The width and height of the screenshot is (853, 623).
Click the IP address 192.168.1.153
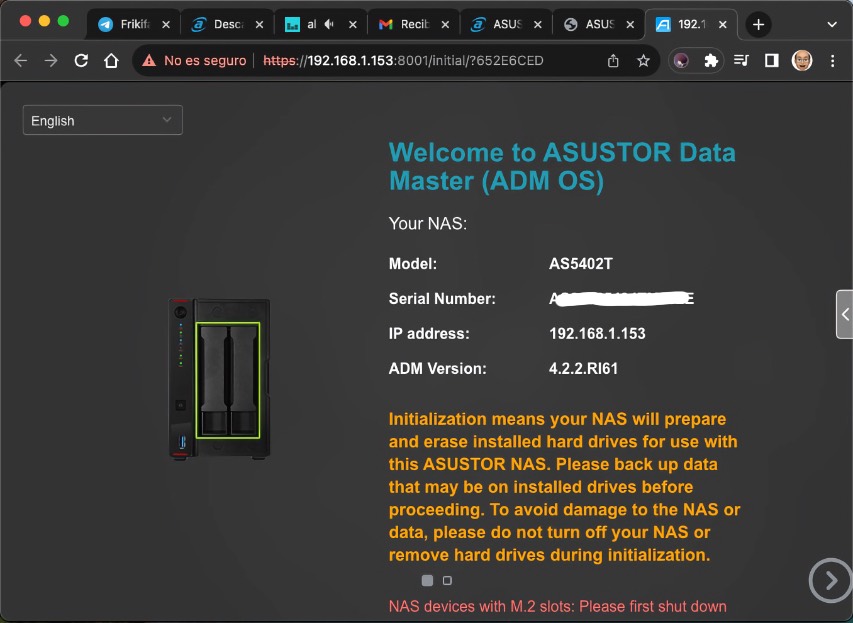click(x=597, y=334)
